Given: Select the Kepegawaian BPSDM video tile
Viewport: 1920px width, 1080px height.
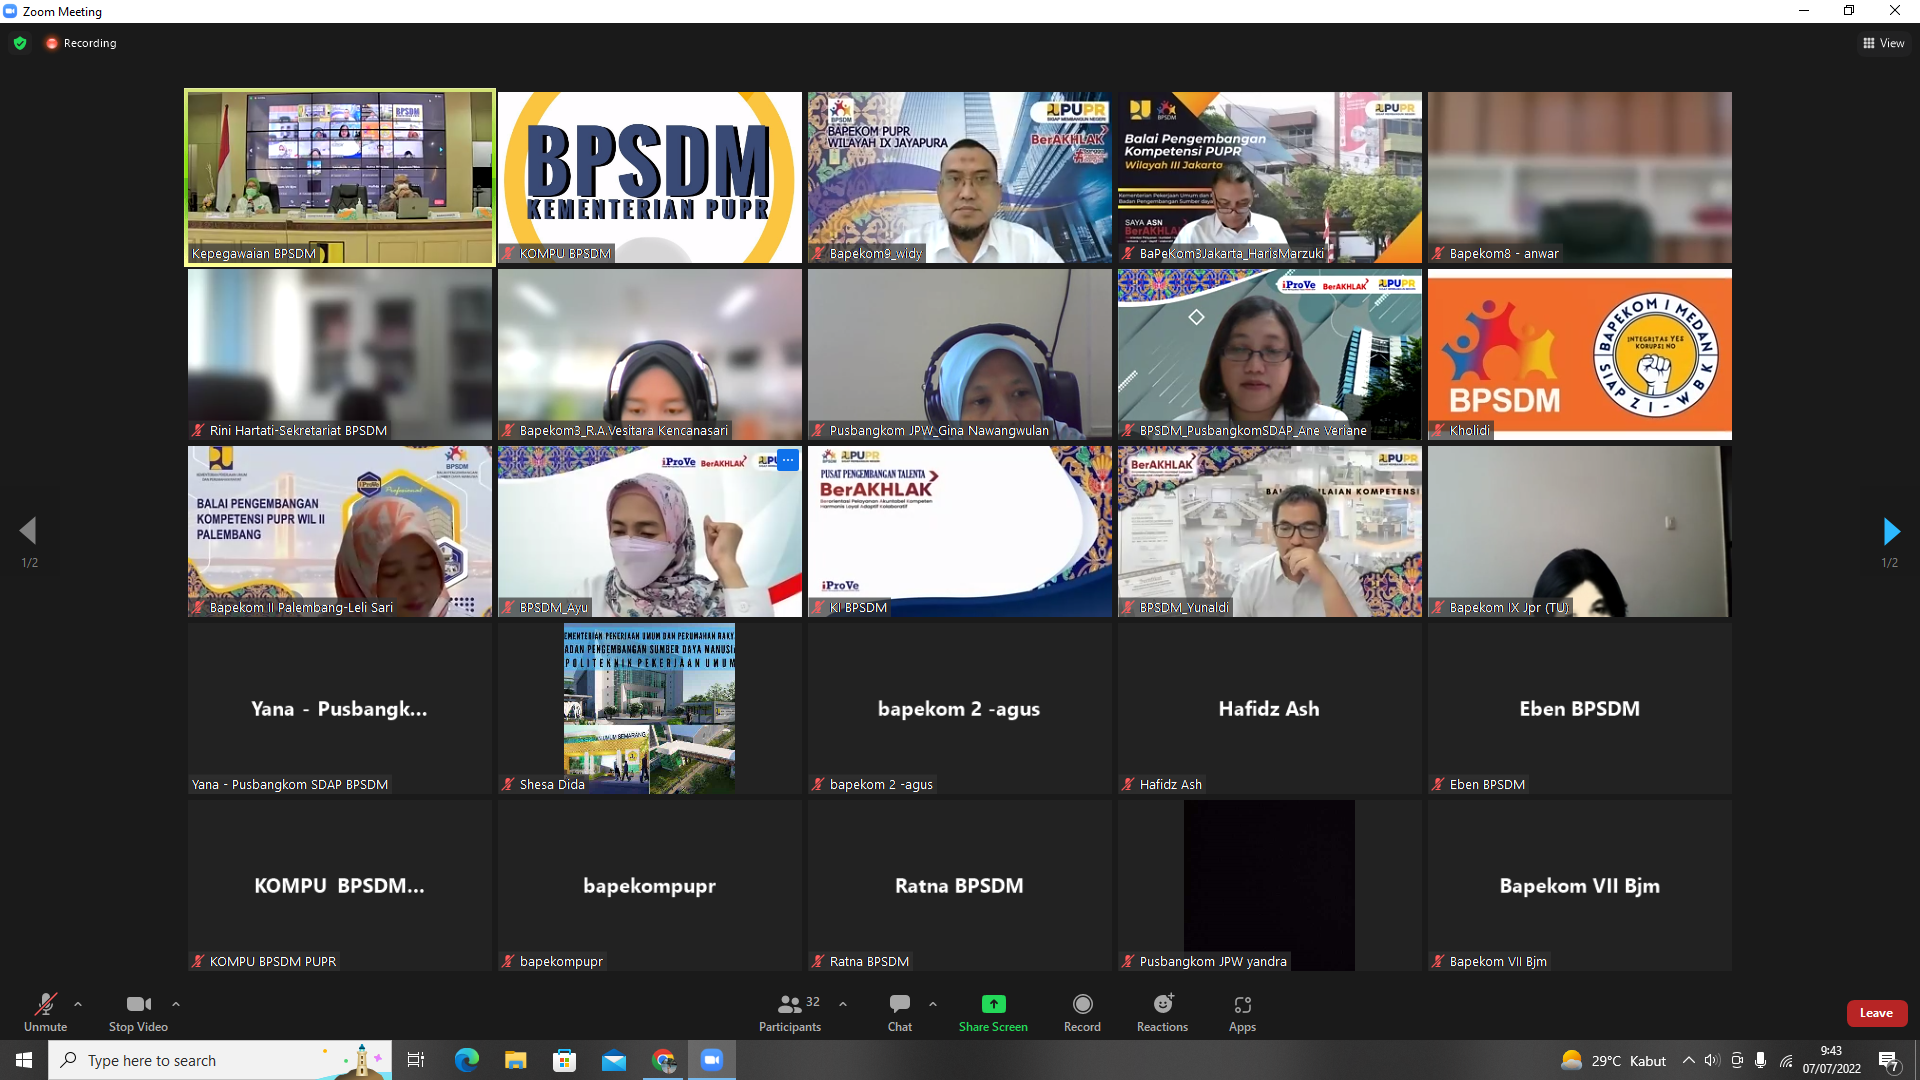Looking at the screenshot, I should [340, 177].
